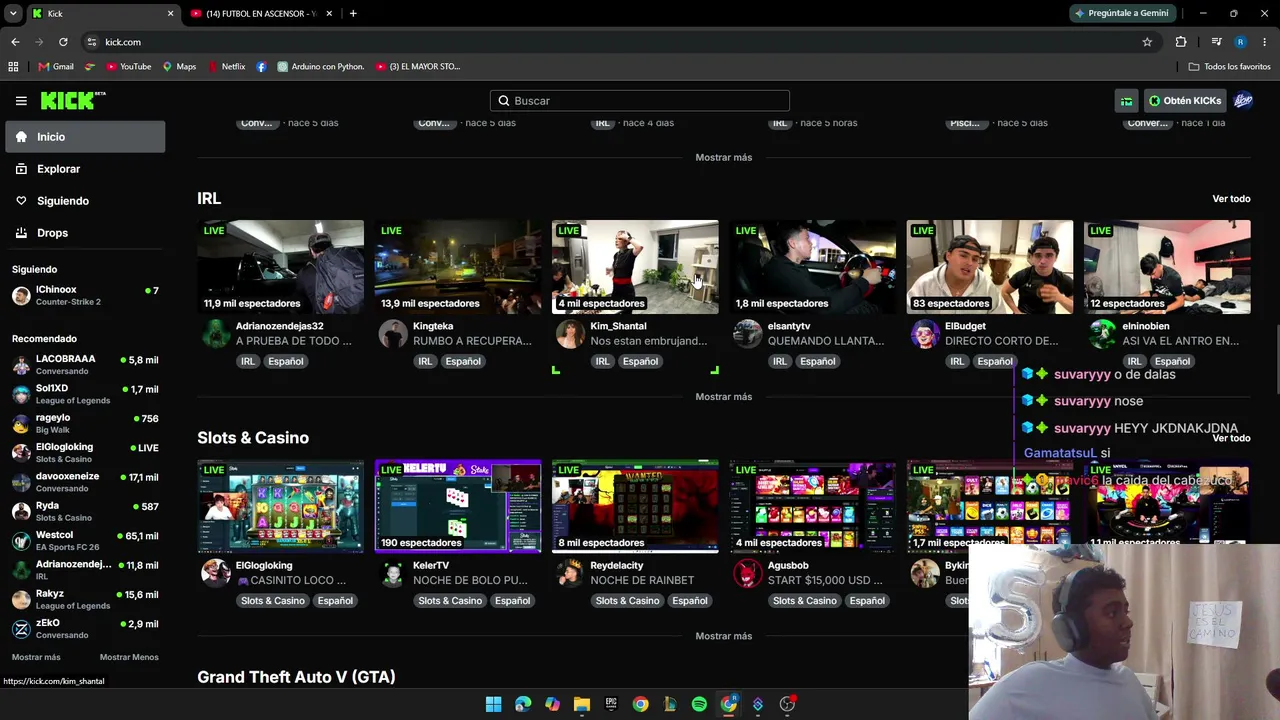Click the Español tag under Kim_Shantal
The width and height of the screenshot is (1280, 720).
pos(640,362)
